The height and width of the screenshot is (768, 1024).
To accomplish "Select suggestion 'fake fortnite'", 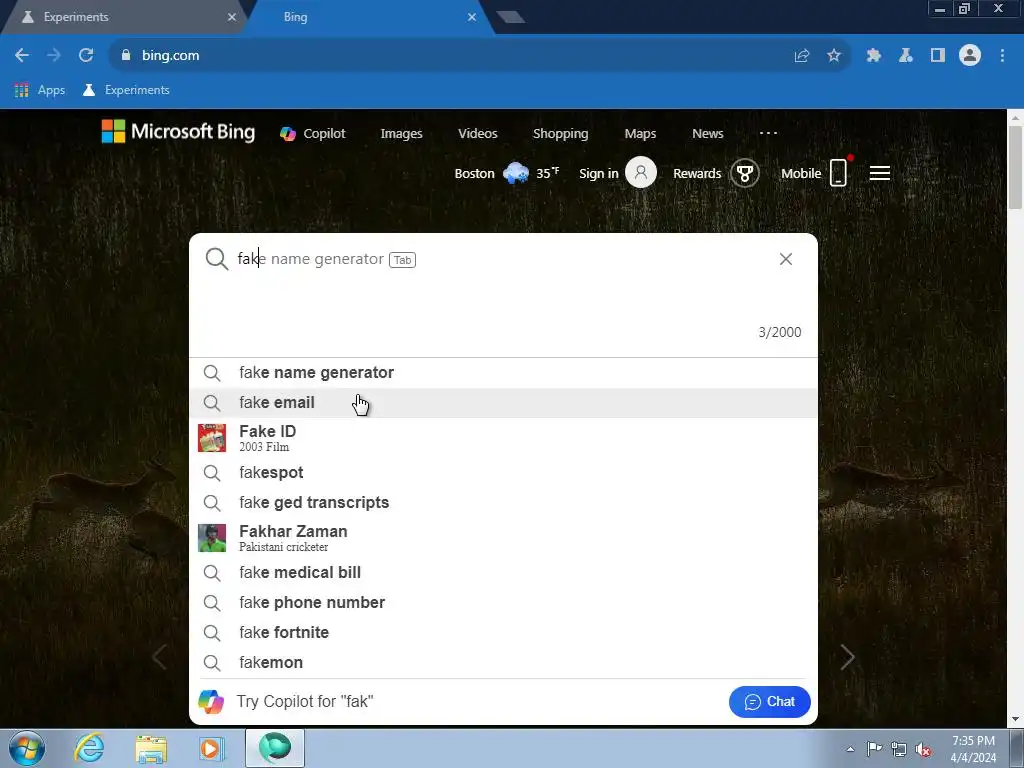I will click(x=503, y=633).
